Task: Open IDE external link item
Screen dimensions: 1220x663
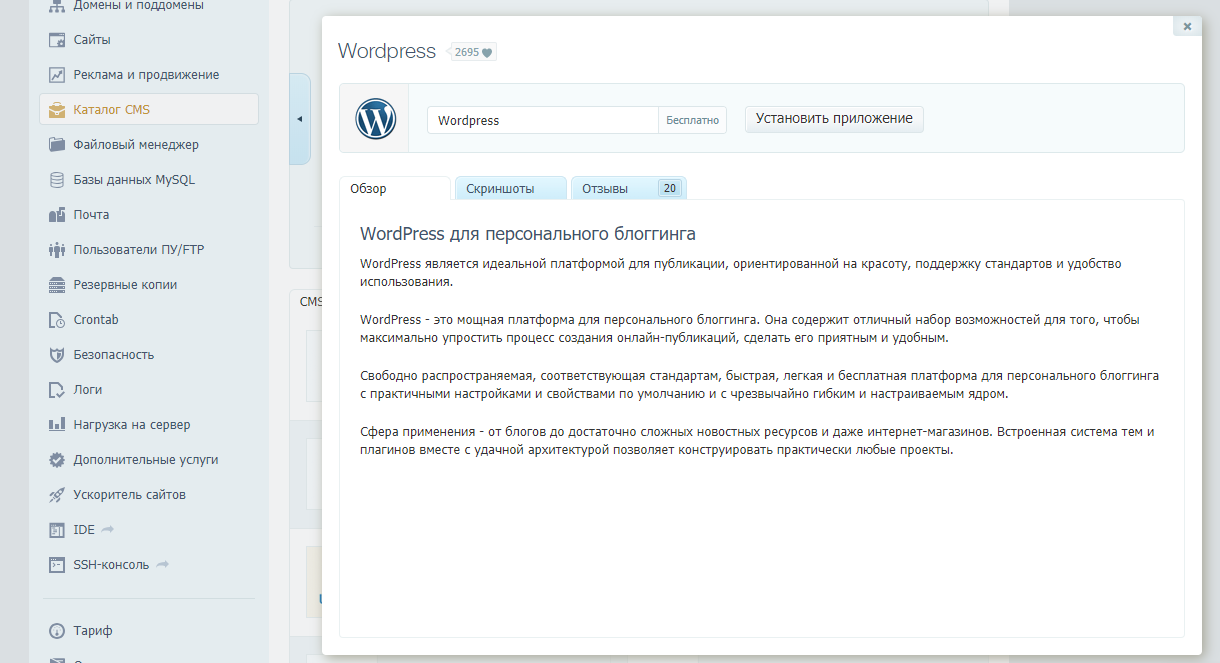Action: (x=84, y=530)
